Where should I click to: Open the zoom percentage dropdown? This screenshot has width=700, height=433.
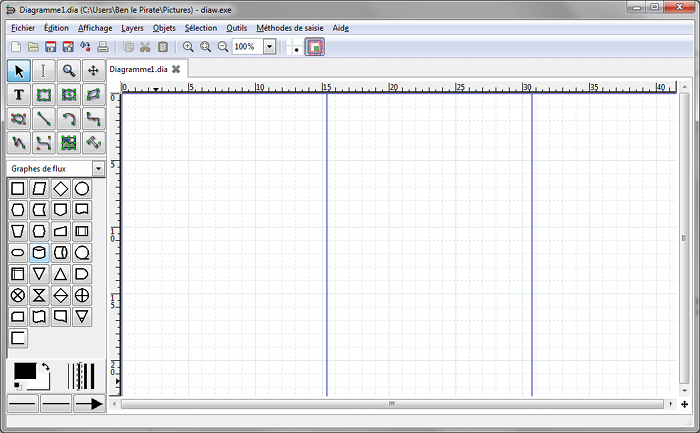[x=269, y=47]
